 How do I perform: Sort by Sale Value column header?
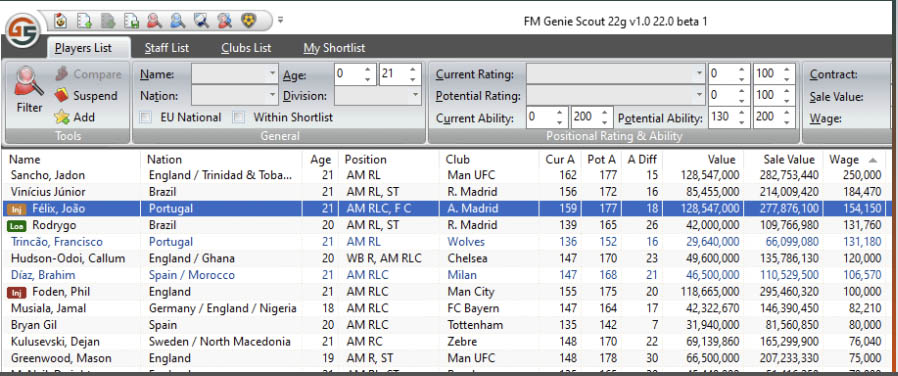tap(783, 160)
